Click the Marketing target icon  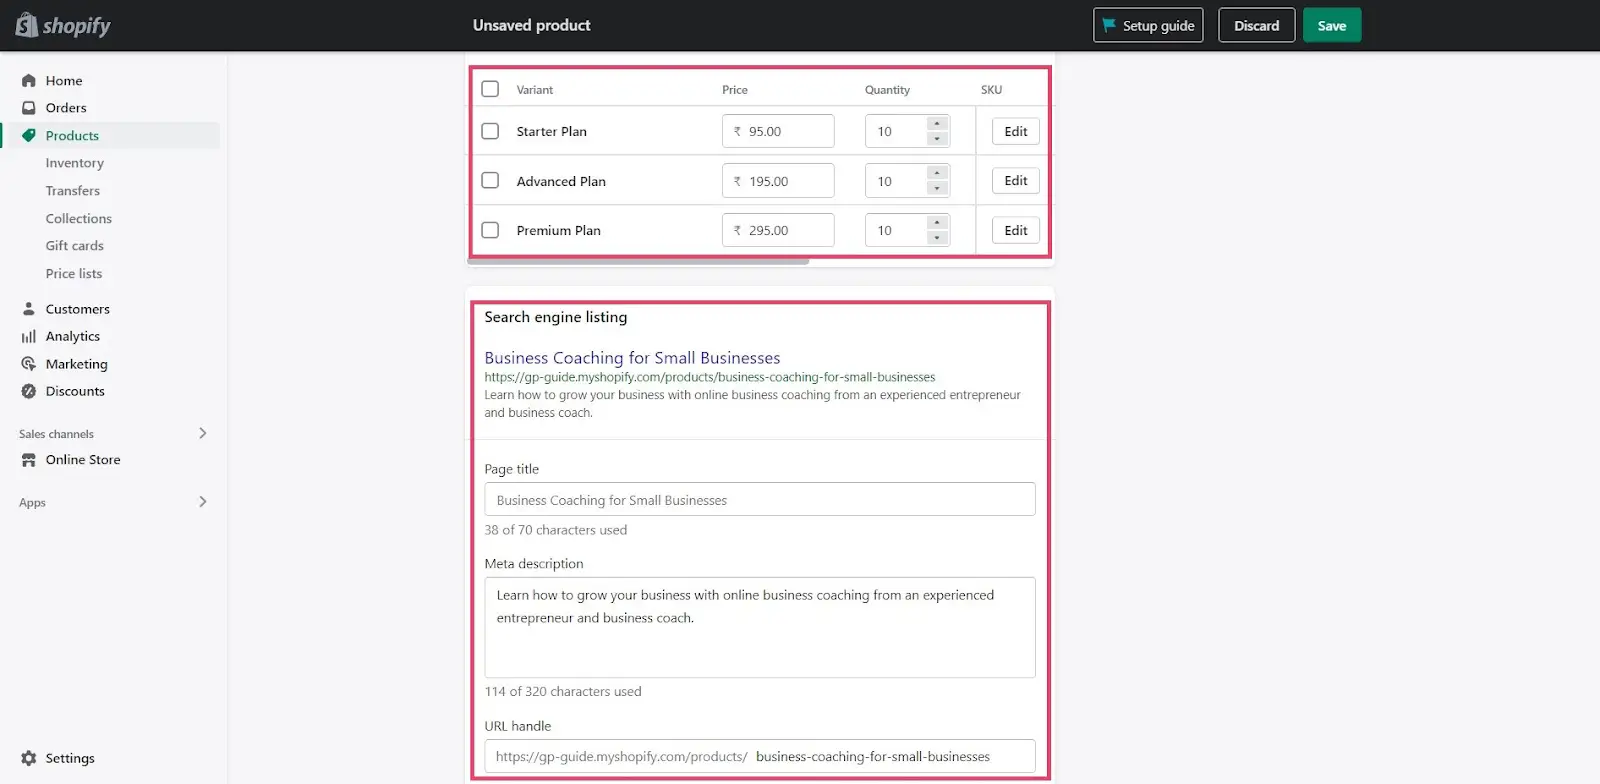29,364
